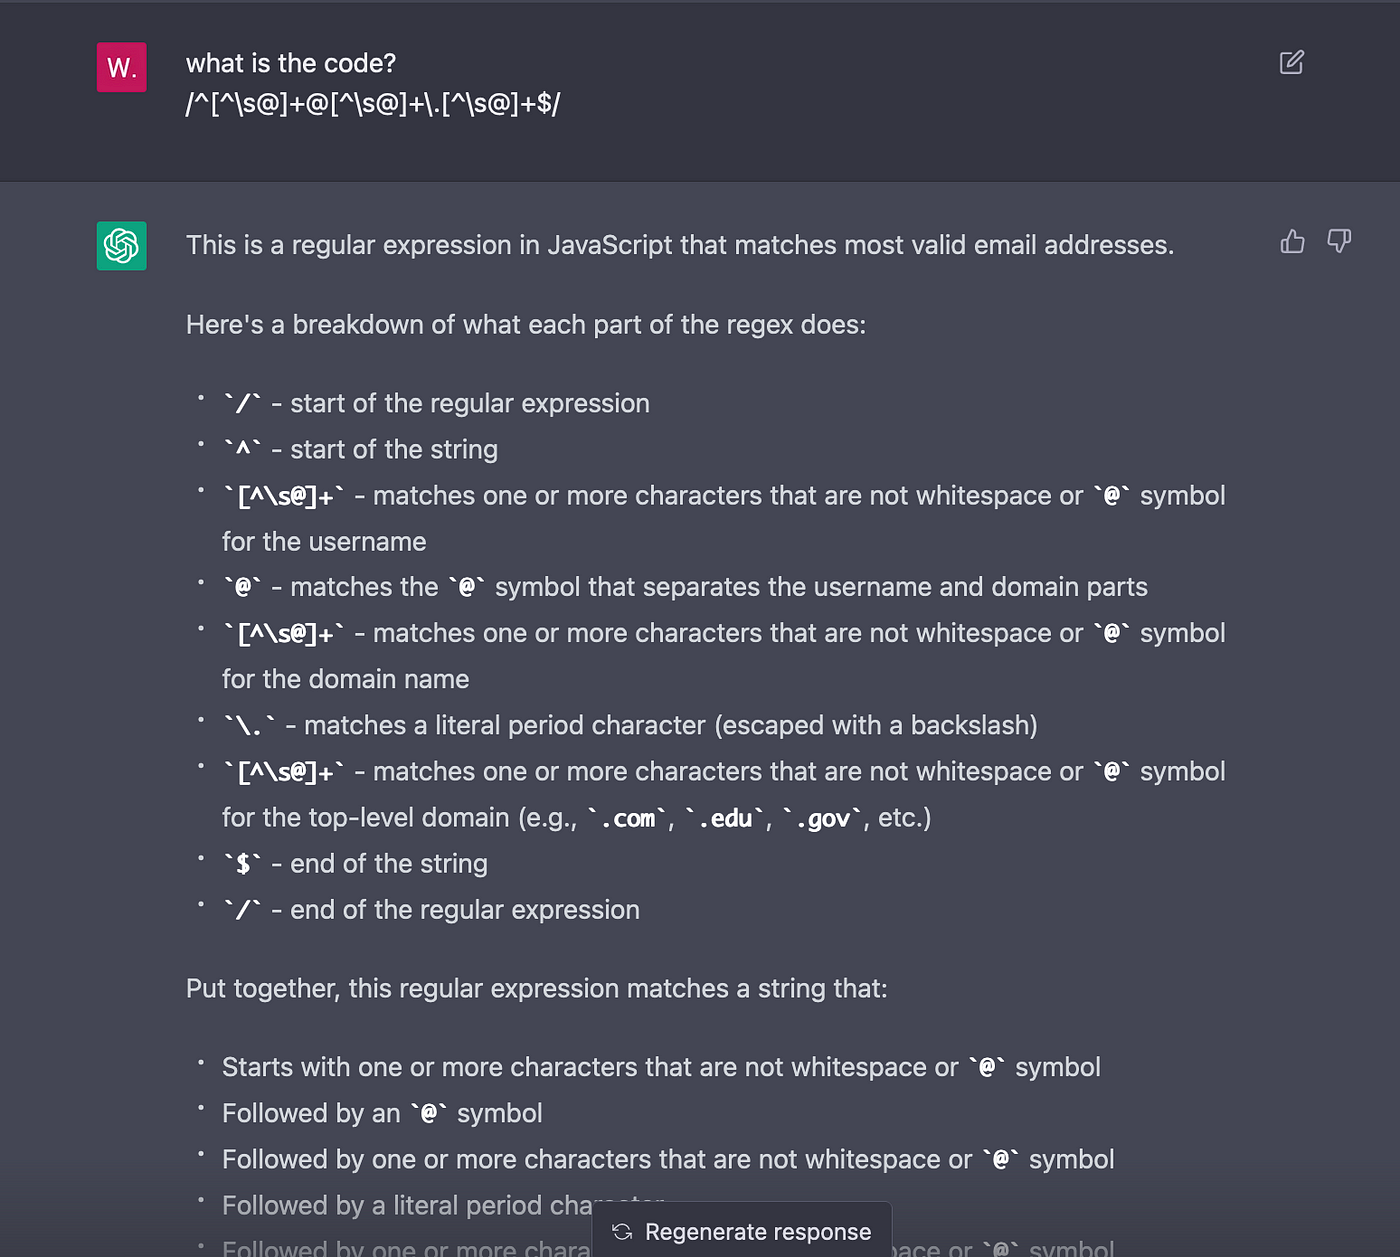Give the response a thumbs up
This screenshot has height=1257, width=1400.
pos(1292,241)
